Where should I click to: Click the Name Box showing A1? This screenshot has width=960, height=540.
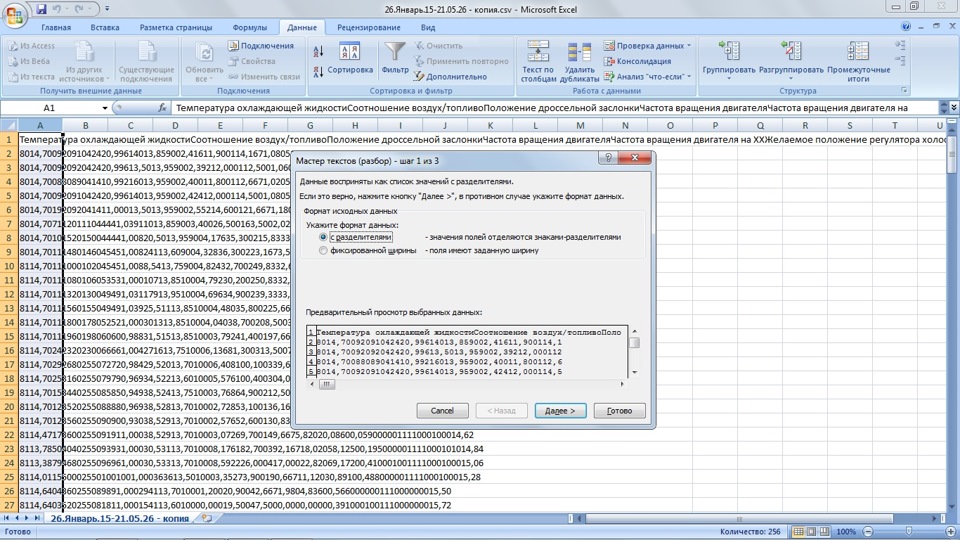(x=50, y=108)
